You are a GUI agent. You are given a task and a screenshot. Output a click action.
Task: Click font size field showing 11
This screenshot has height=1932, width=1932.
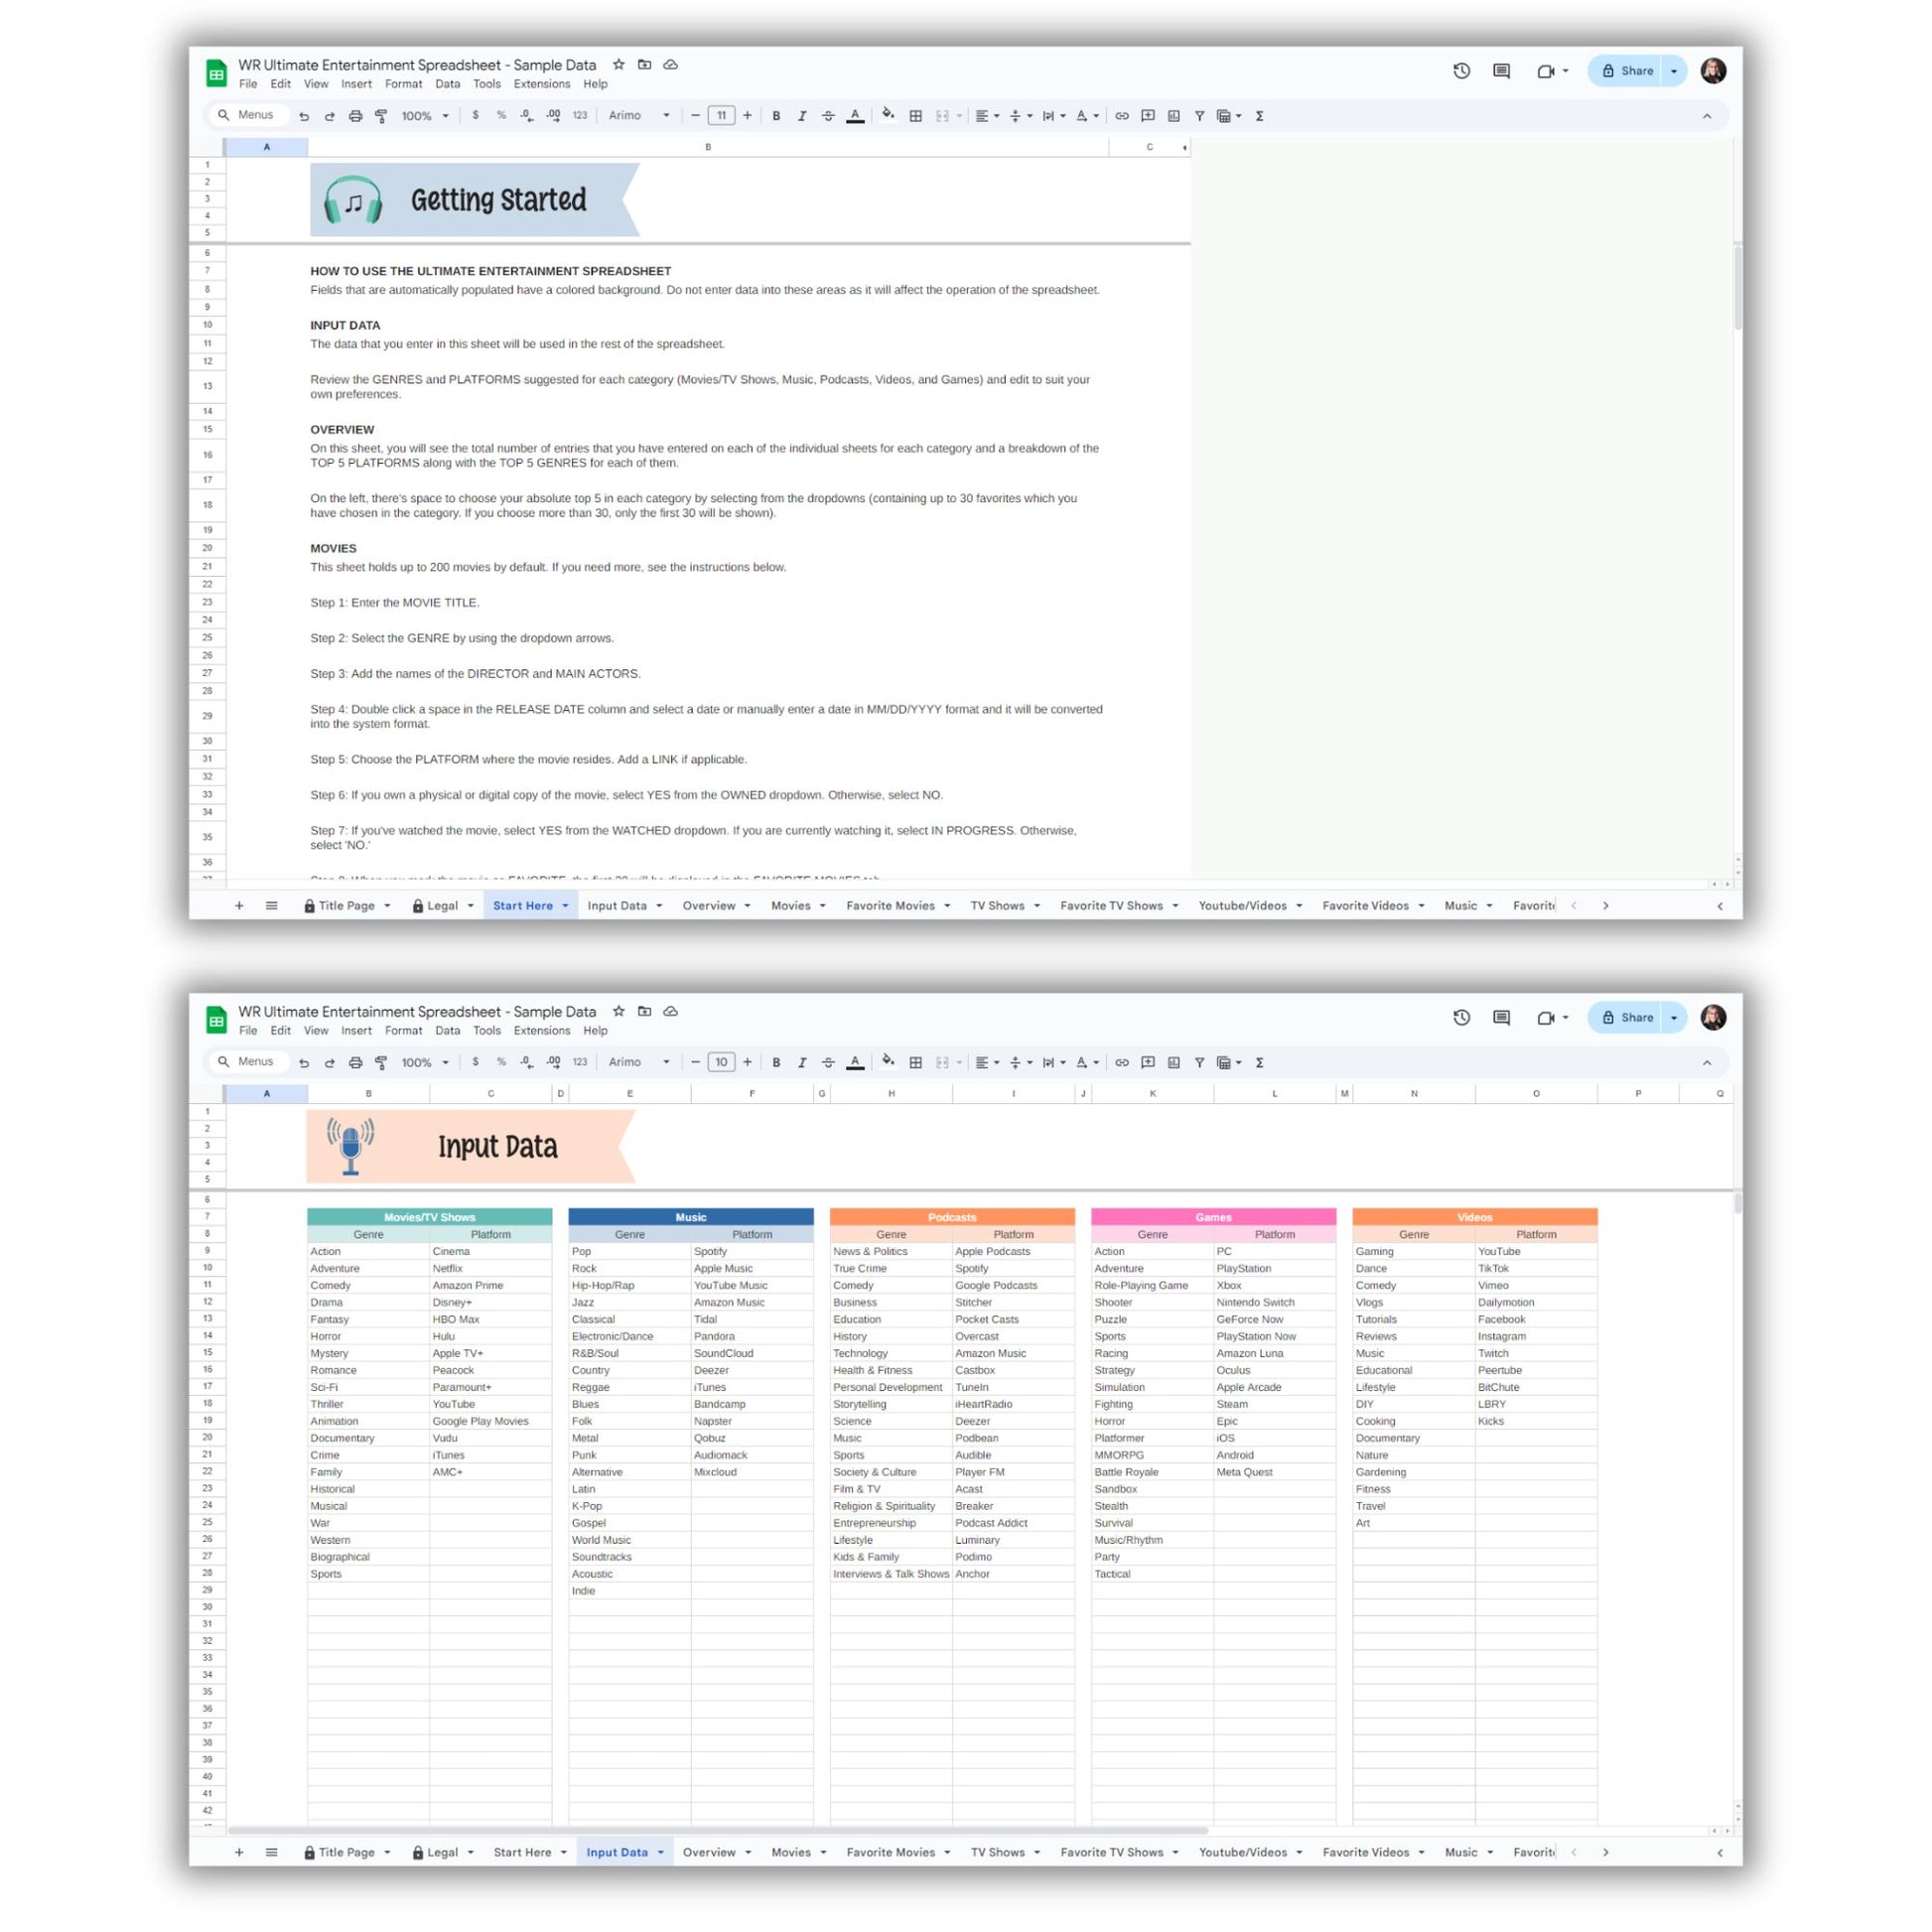pos(721,116)
